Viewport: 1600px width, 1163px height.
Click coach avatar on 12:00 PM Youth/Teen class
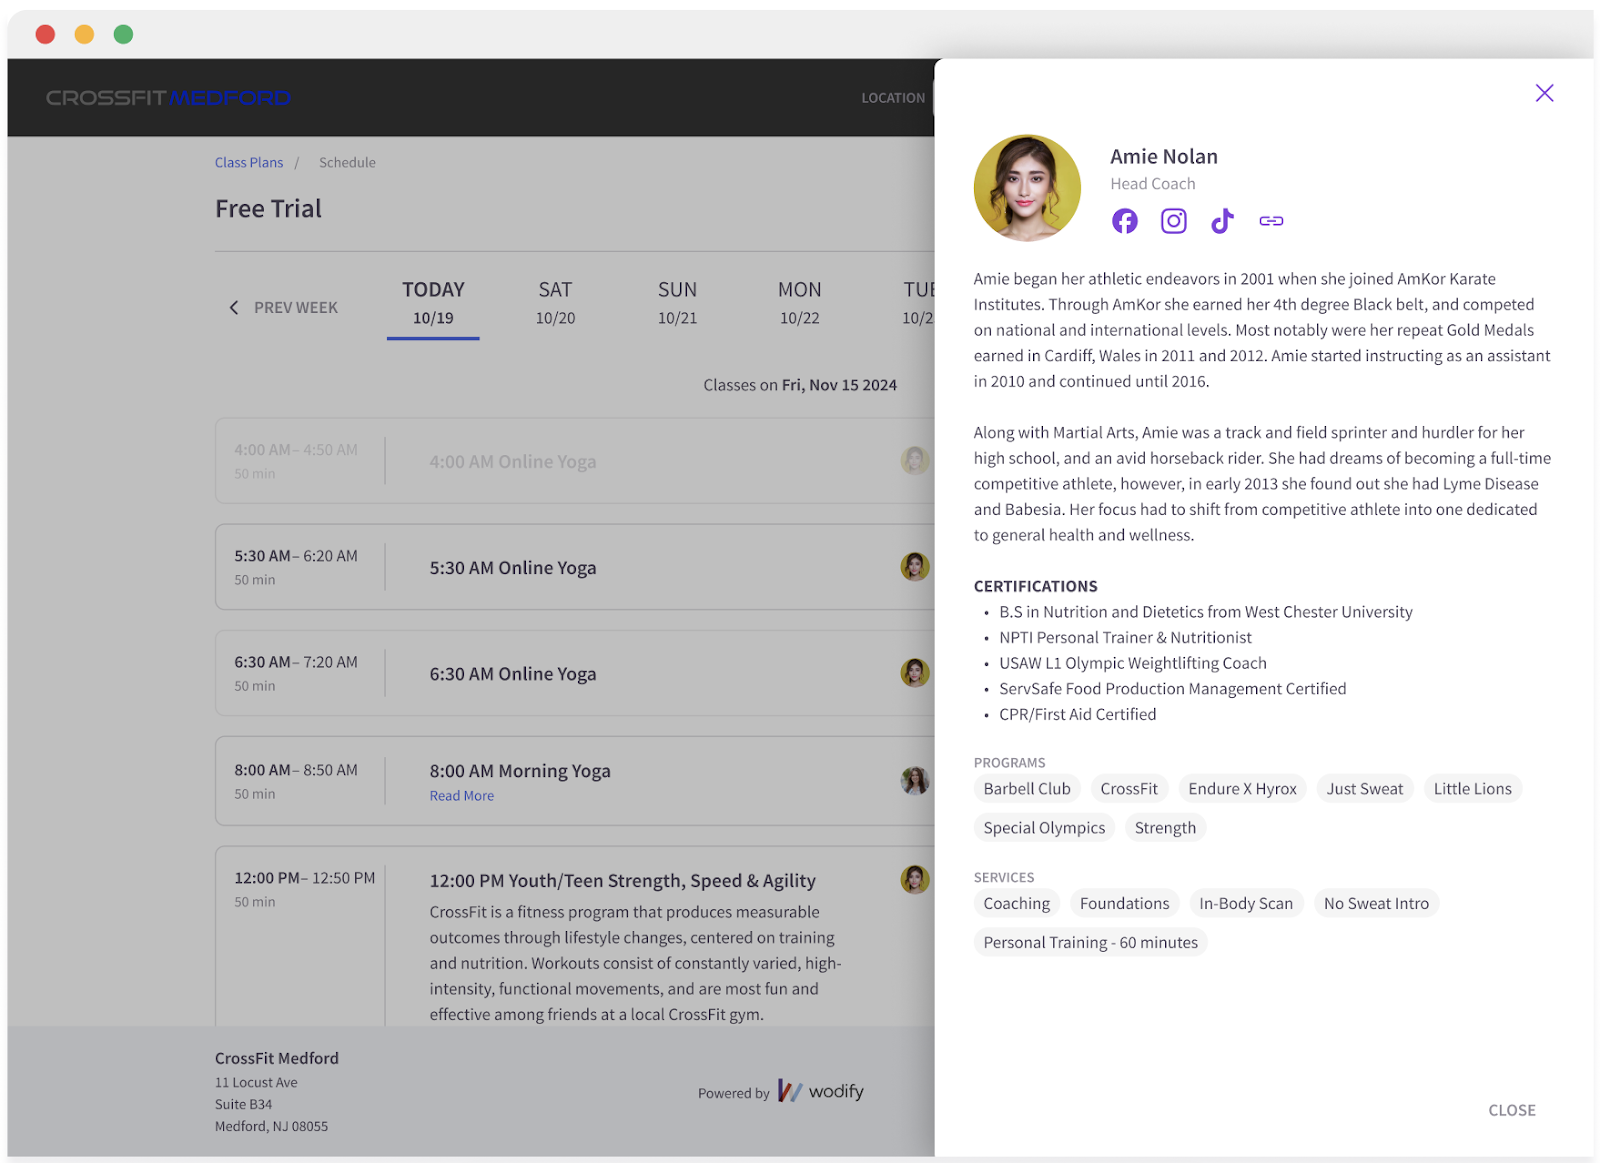(x=914, y=879)
